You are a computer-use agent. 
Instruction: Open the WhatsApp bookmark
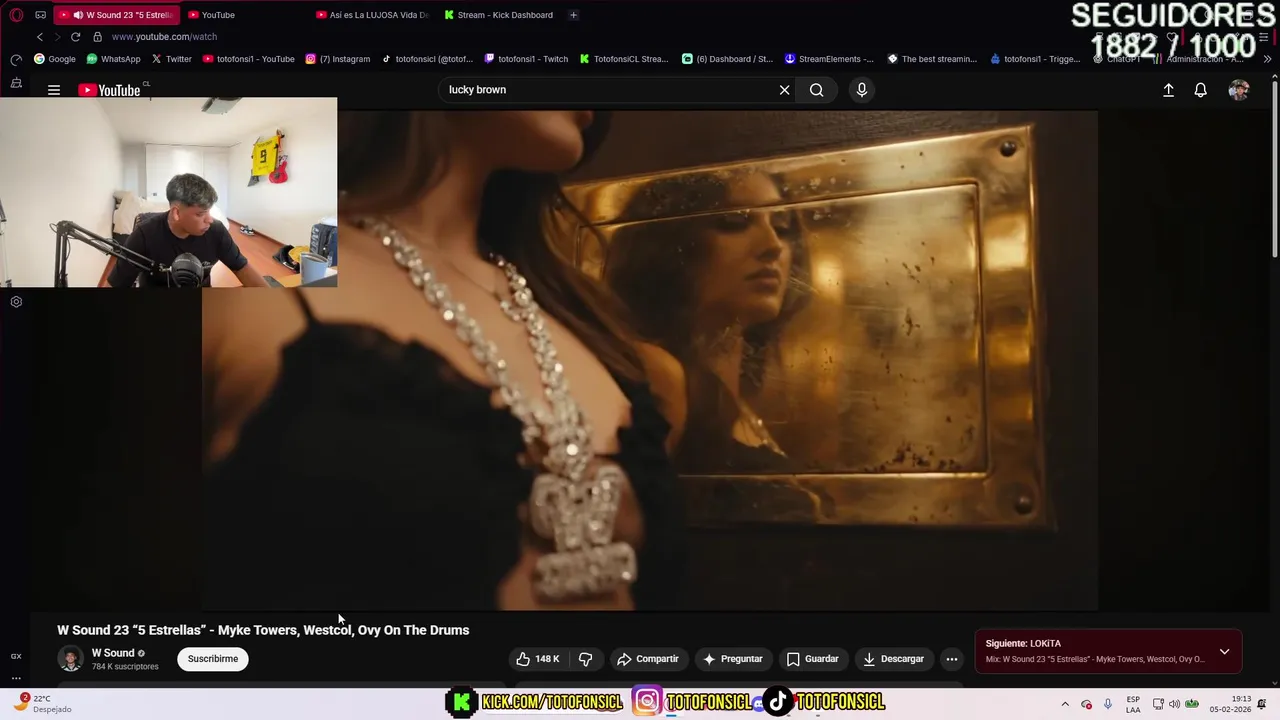point(113,59)
